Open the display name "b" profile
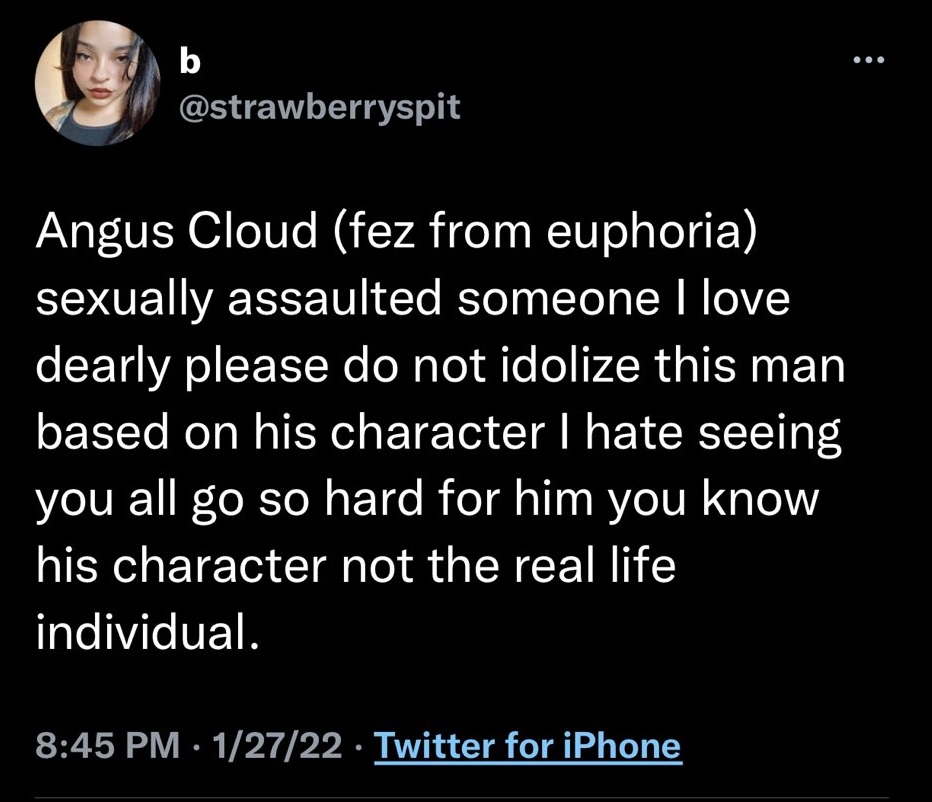Screen dimensions: 932x802 [187, 62]
